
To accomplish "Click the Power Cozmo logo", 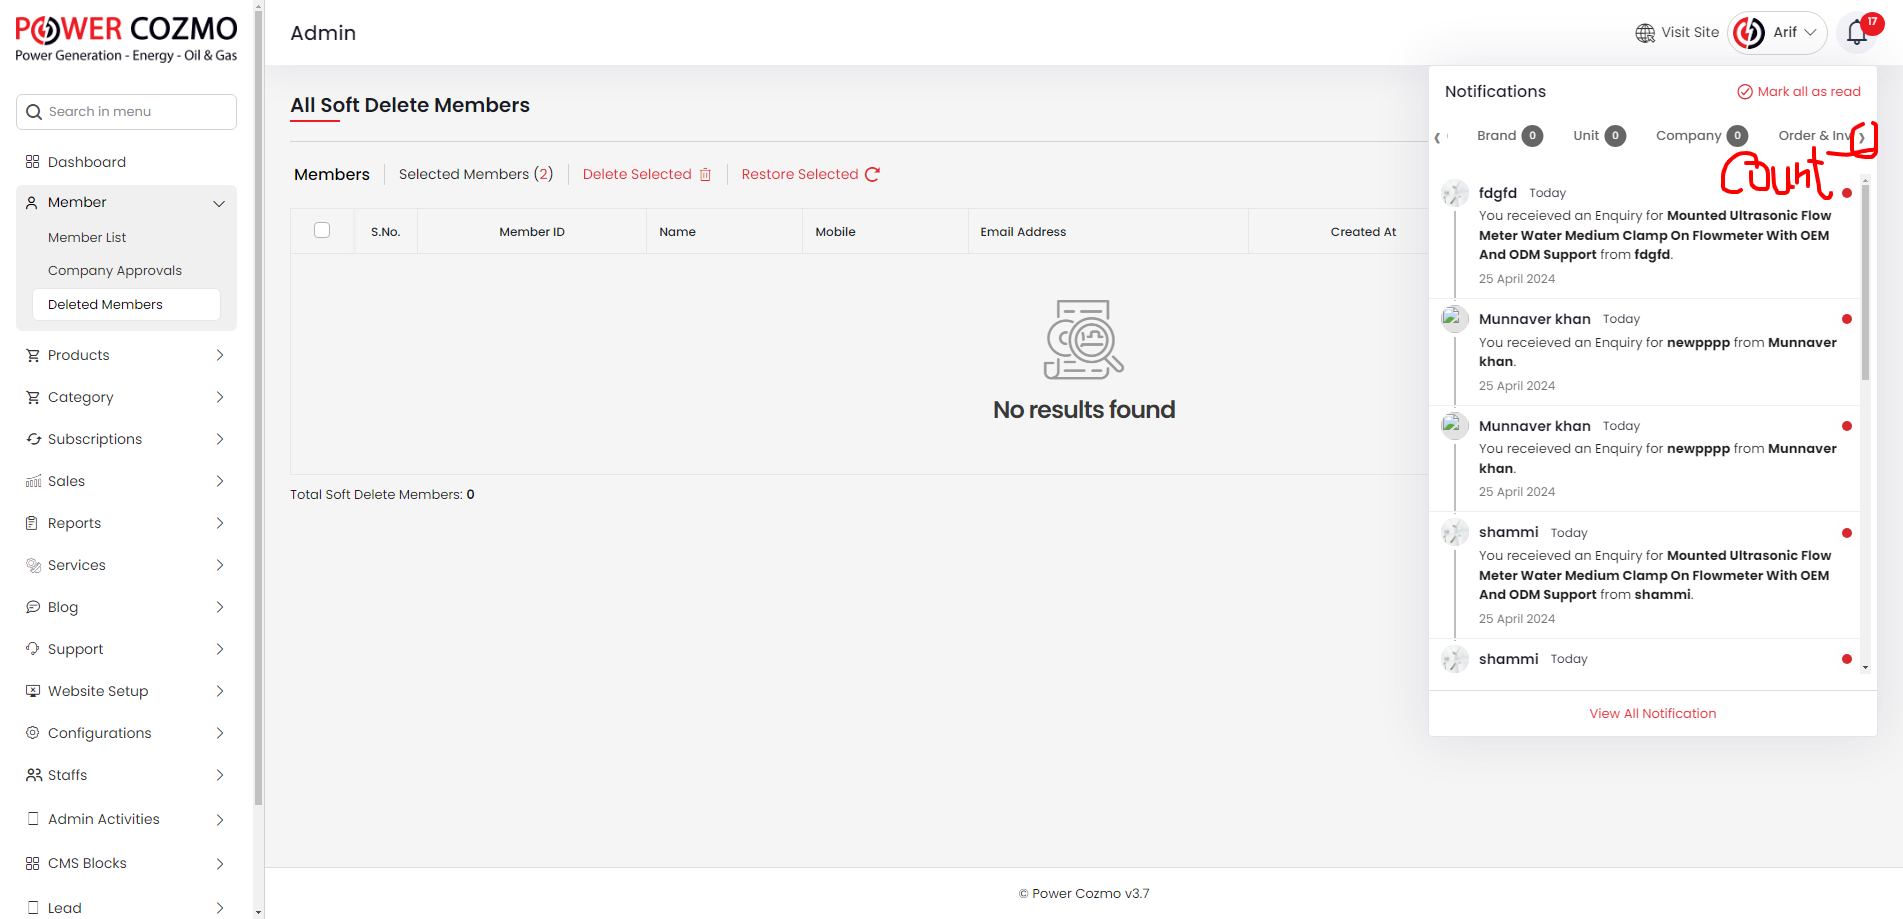I will point(126,39).
